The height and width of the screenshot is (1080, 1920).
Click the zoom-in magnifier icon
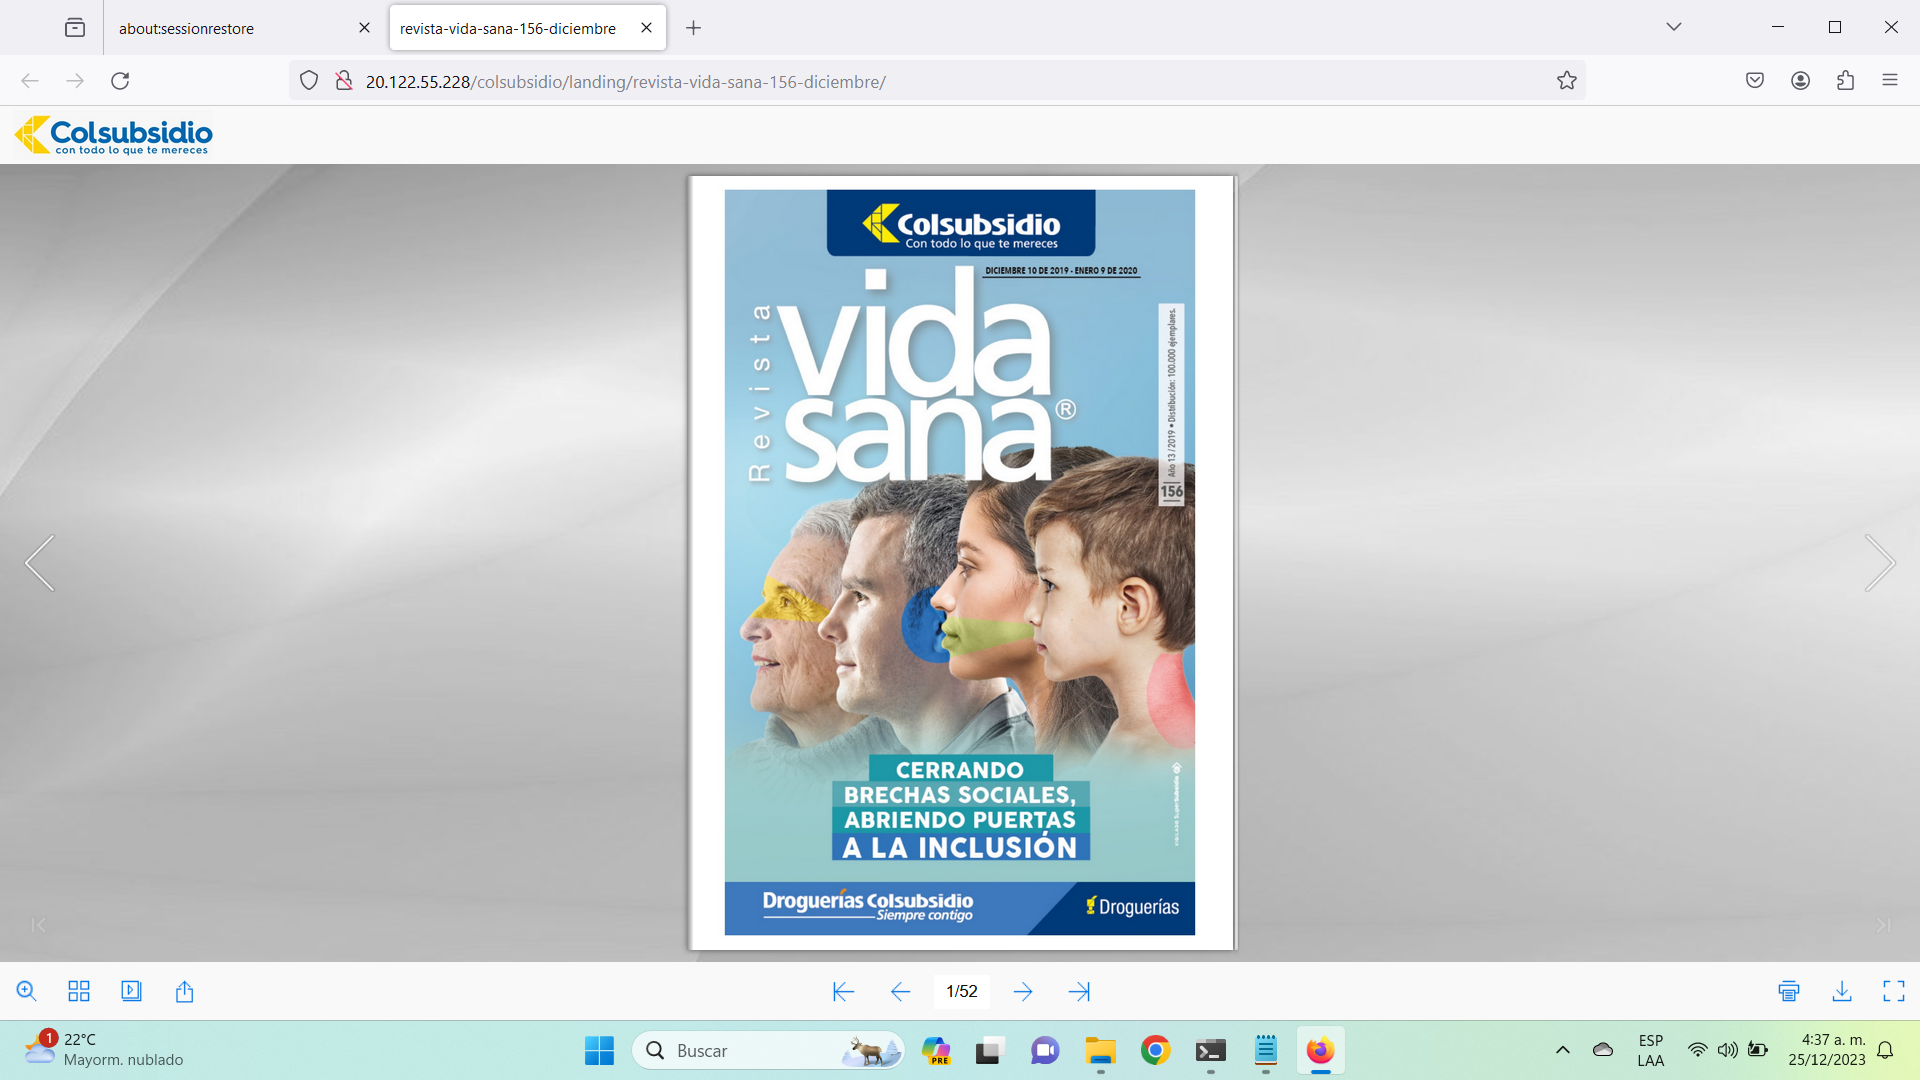pos(27,991)
